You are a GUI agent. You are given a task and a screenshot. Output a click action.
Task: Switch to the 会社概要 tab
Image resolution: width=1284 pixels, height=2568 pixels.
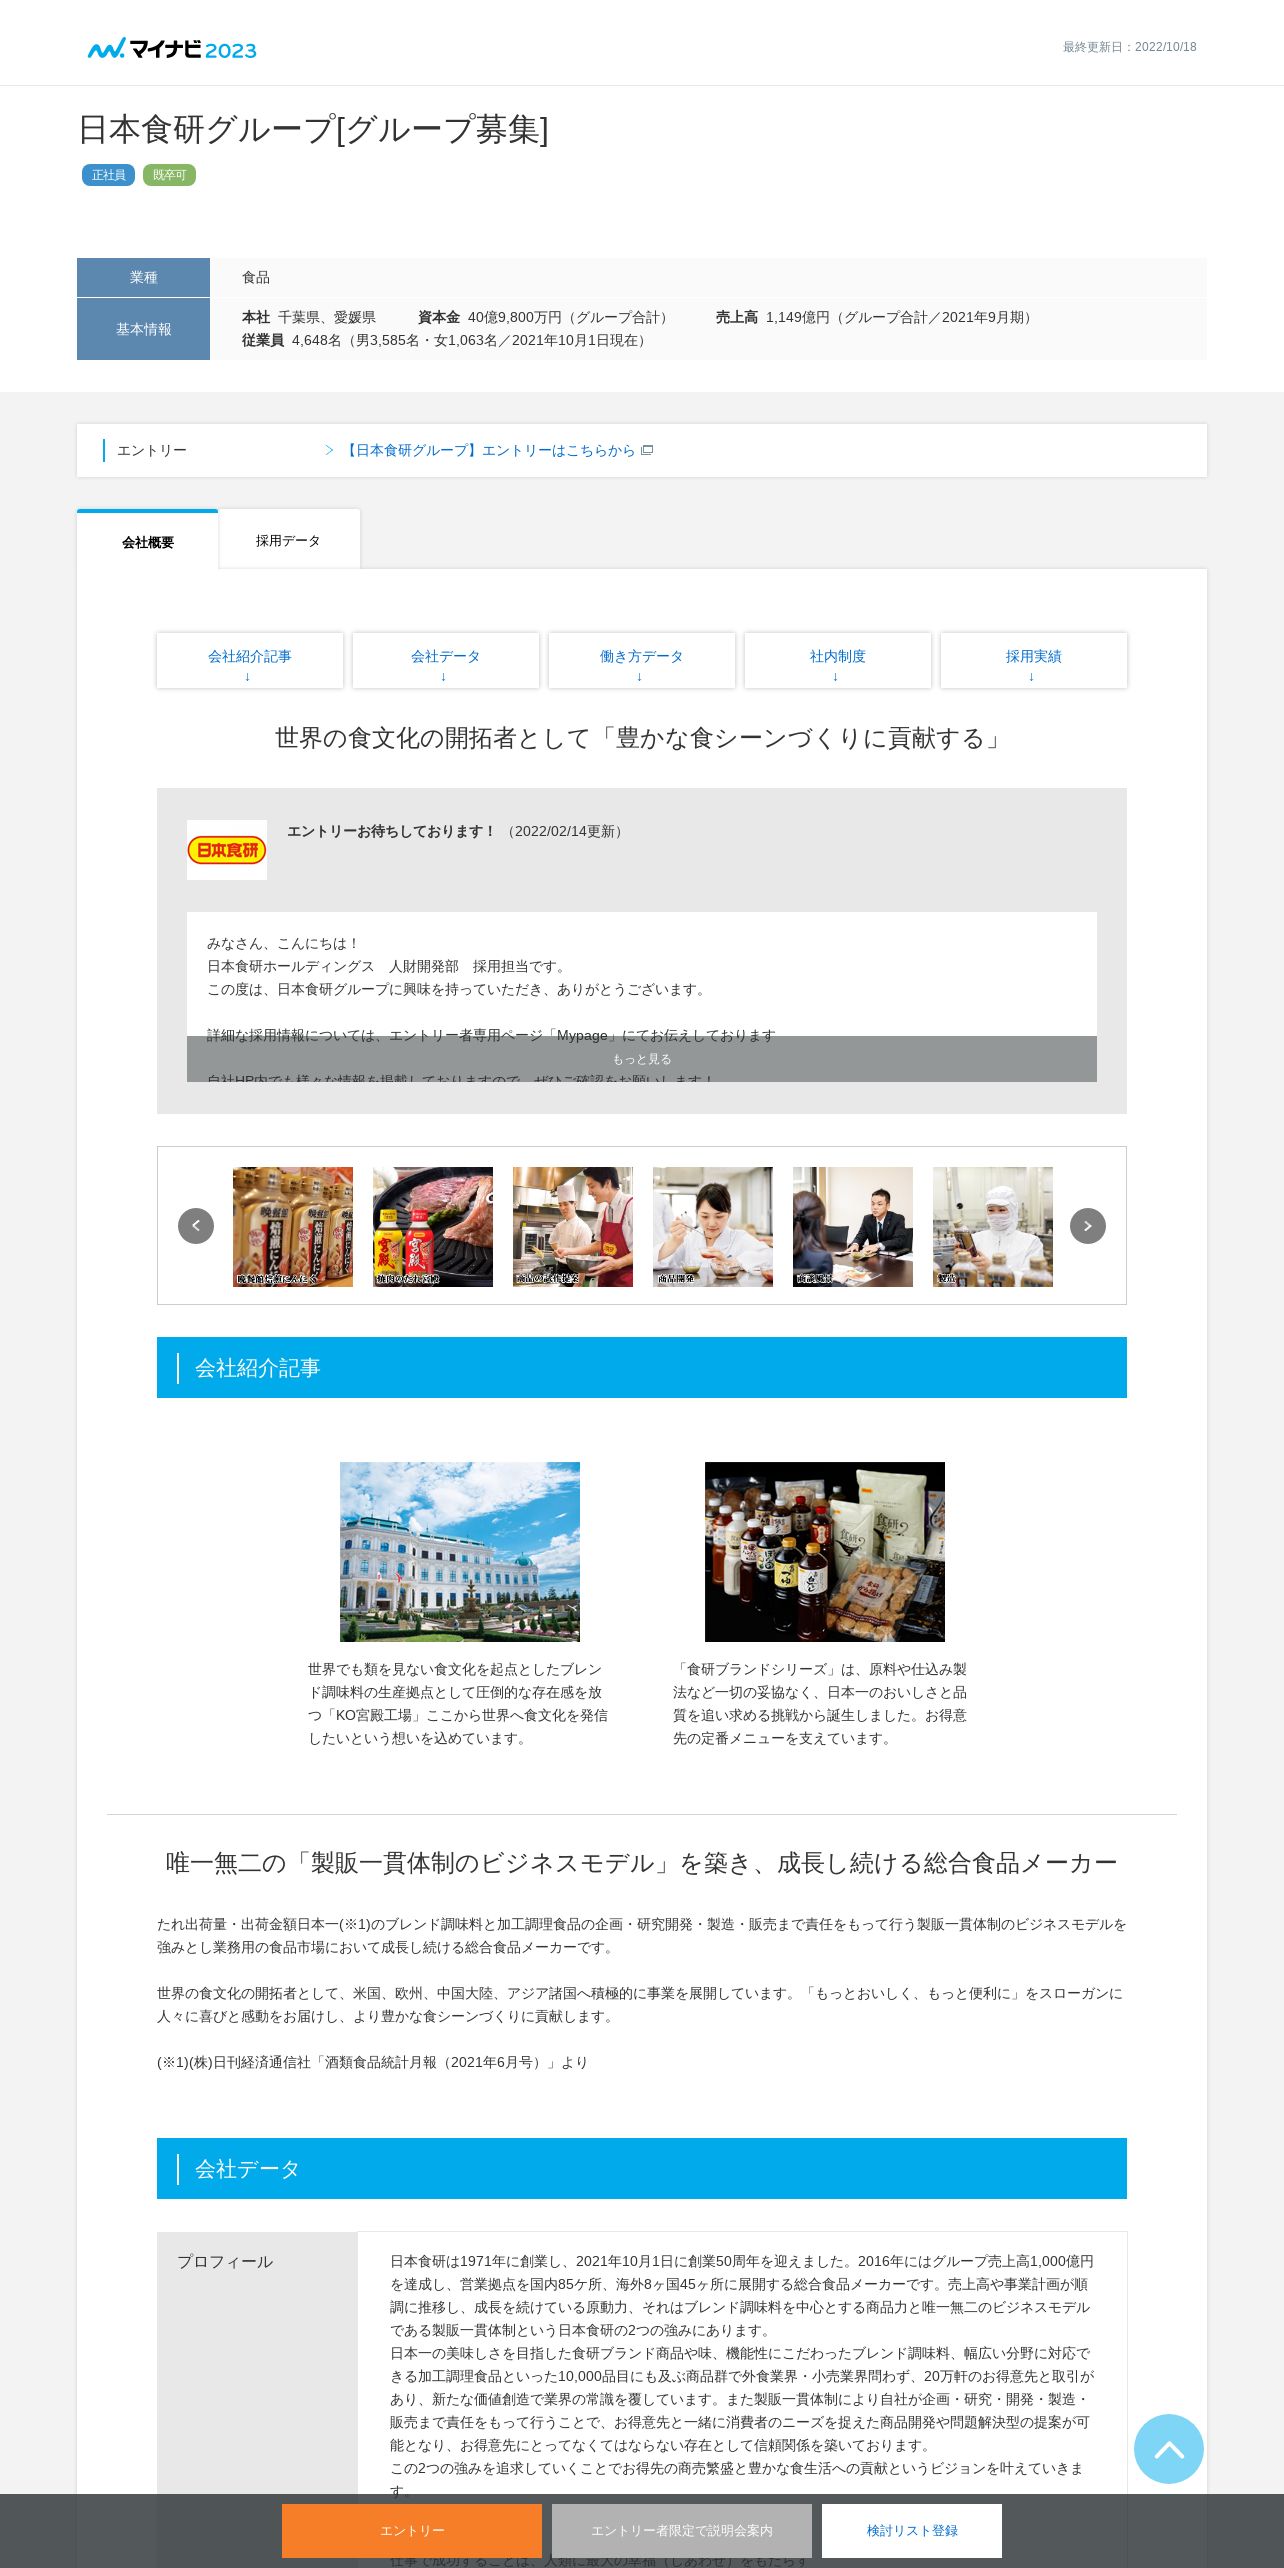148,541
